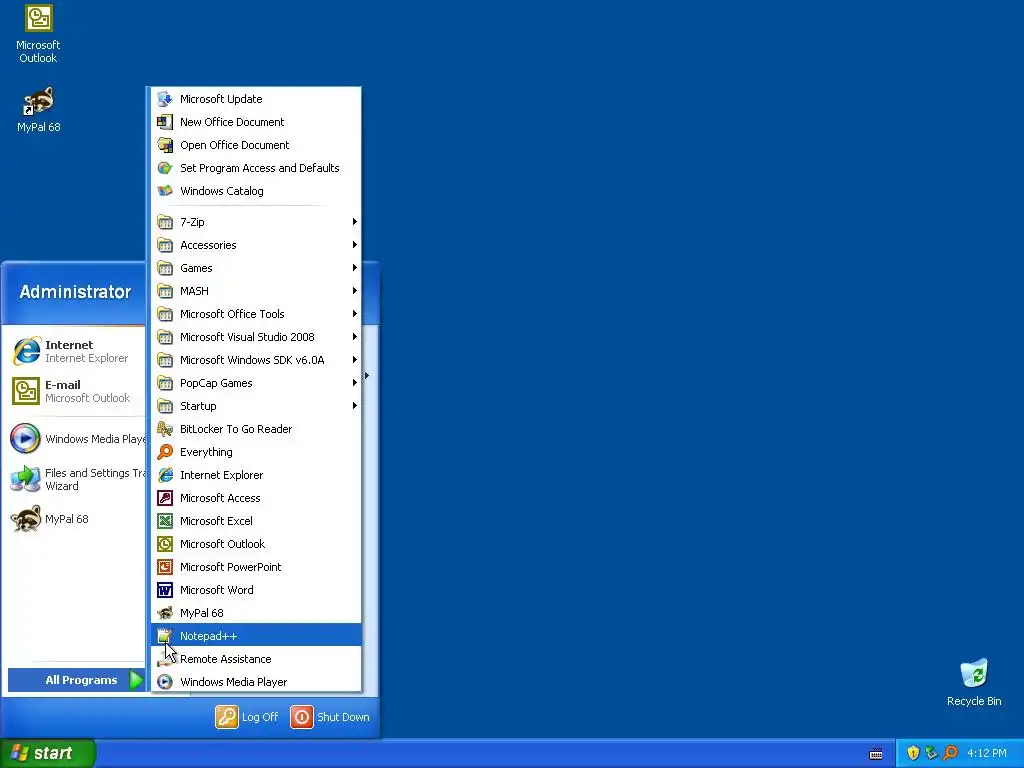The image size is (1024, 768).
Task: Click the All Programs button
Action: (x=76, y=680)
